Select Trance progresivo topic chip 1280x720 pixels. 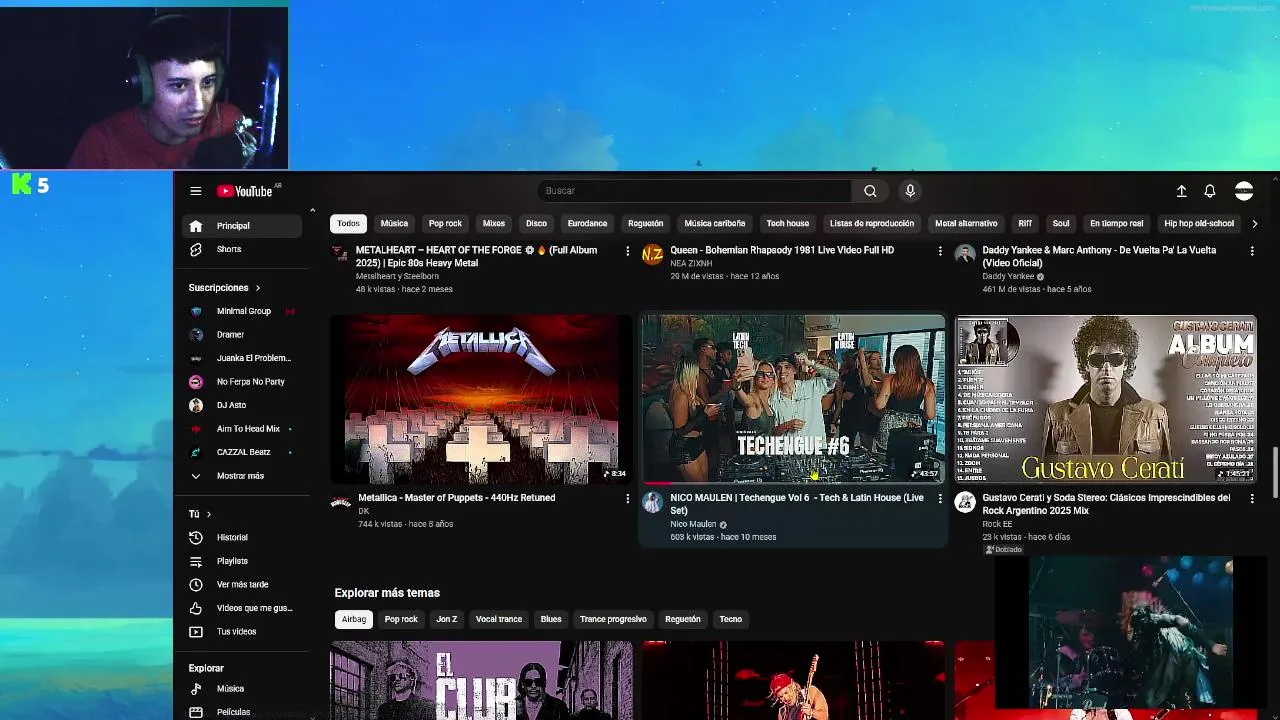point(613,619)
